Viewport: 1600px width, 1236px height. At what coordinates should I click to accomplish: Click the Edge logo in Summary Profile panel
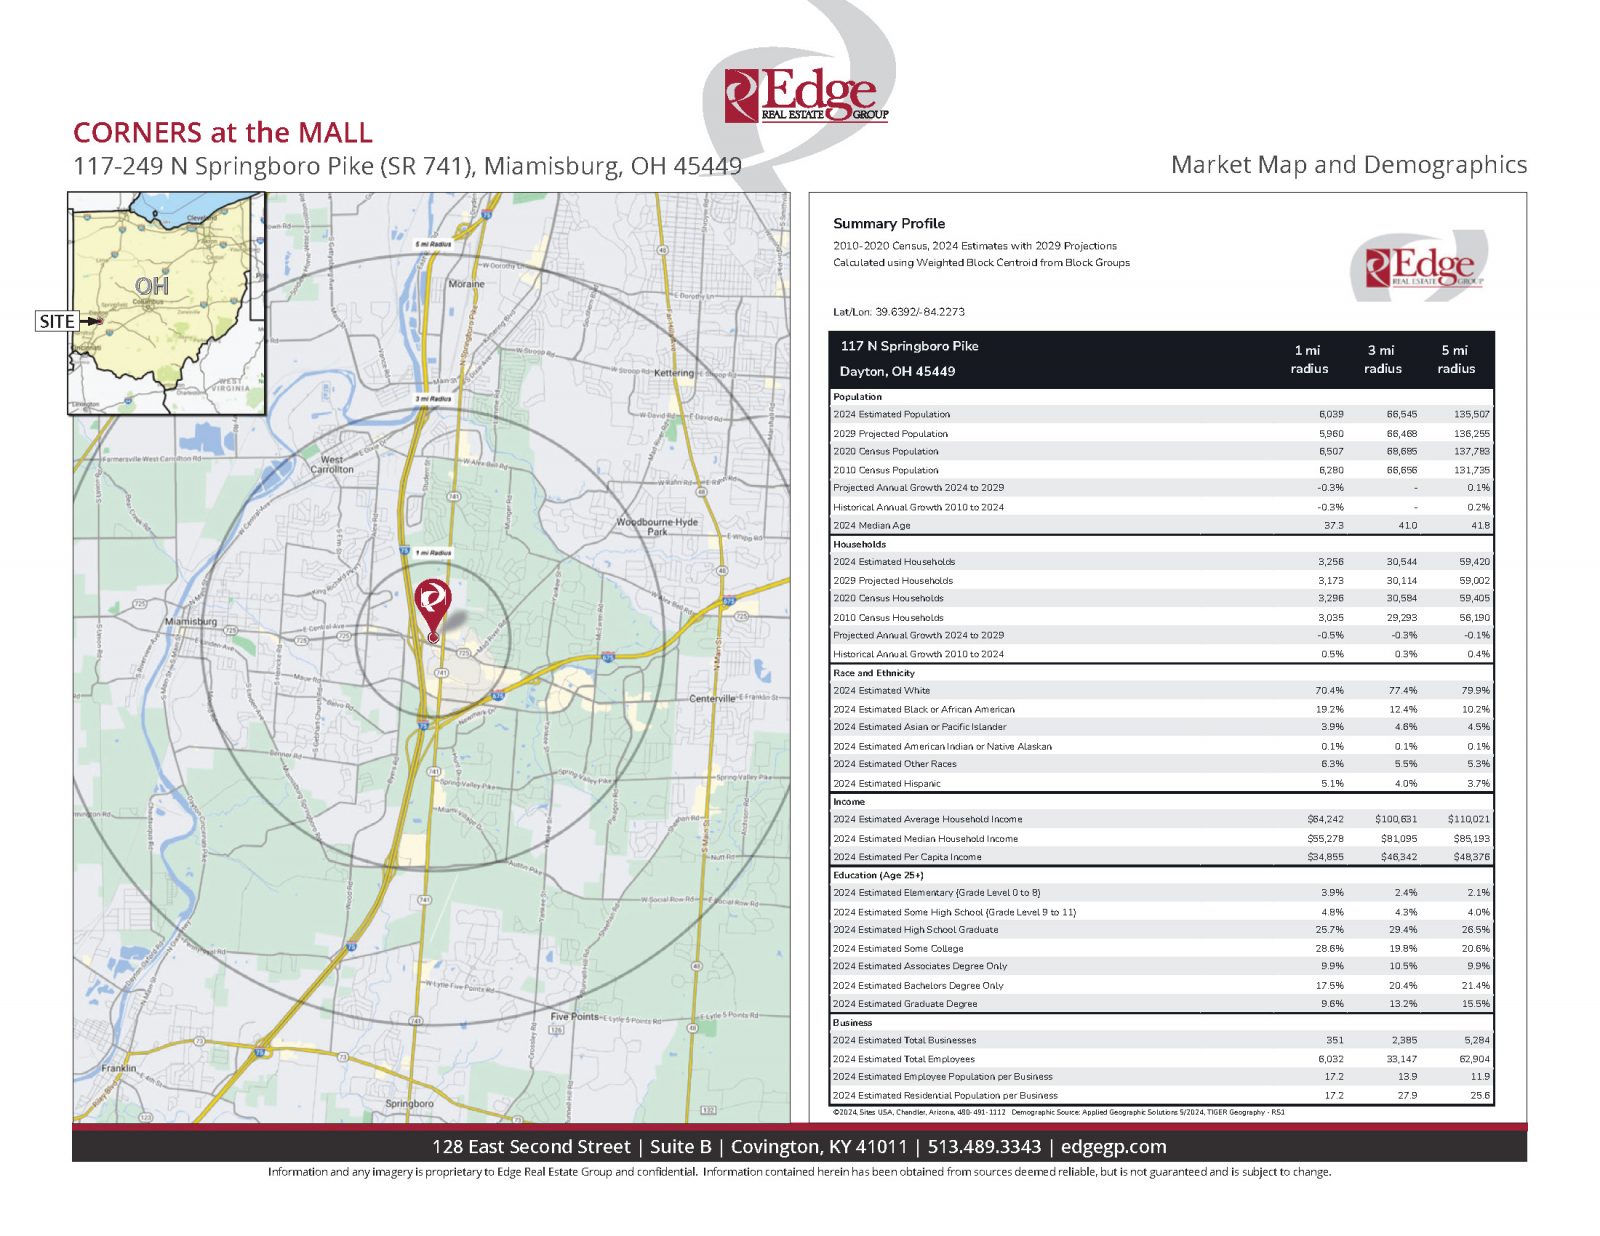[x=1419, y=267]
